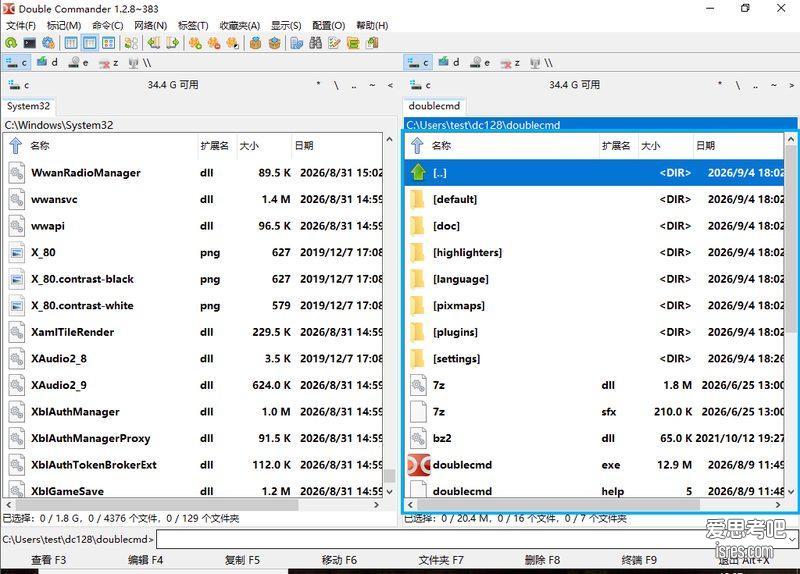This screenshot has height=574, width=800.
Task: Open network \\ in the right drive bar
Action: coord(541,63)
